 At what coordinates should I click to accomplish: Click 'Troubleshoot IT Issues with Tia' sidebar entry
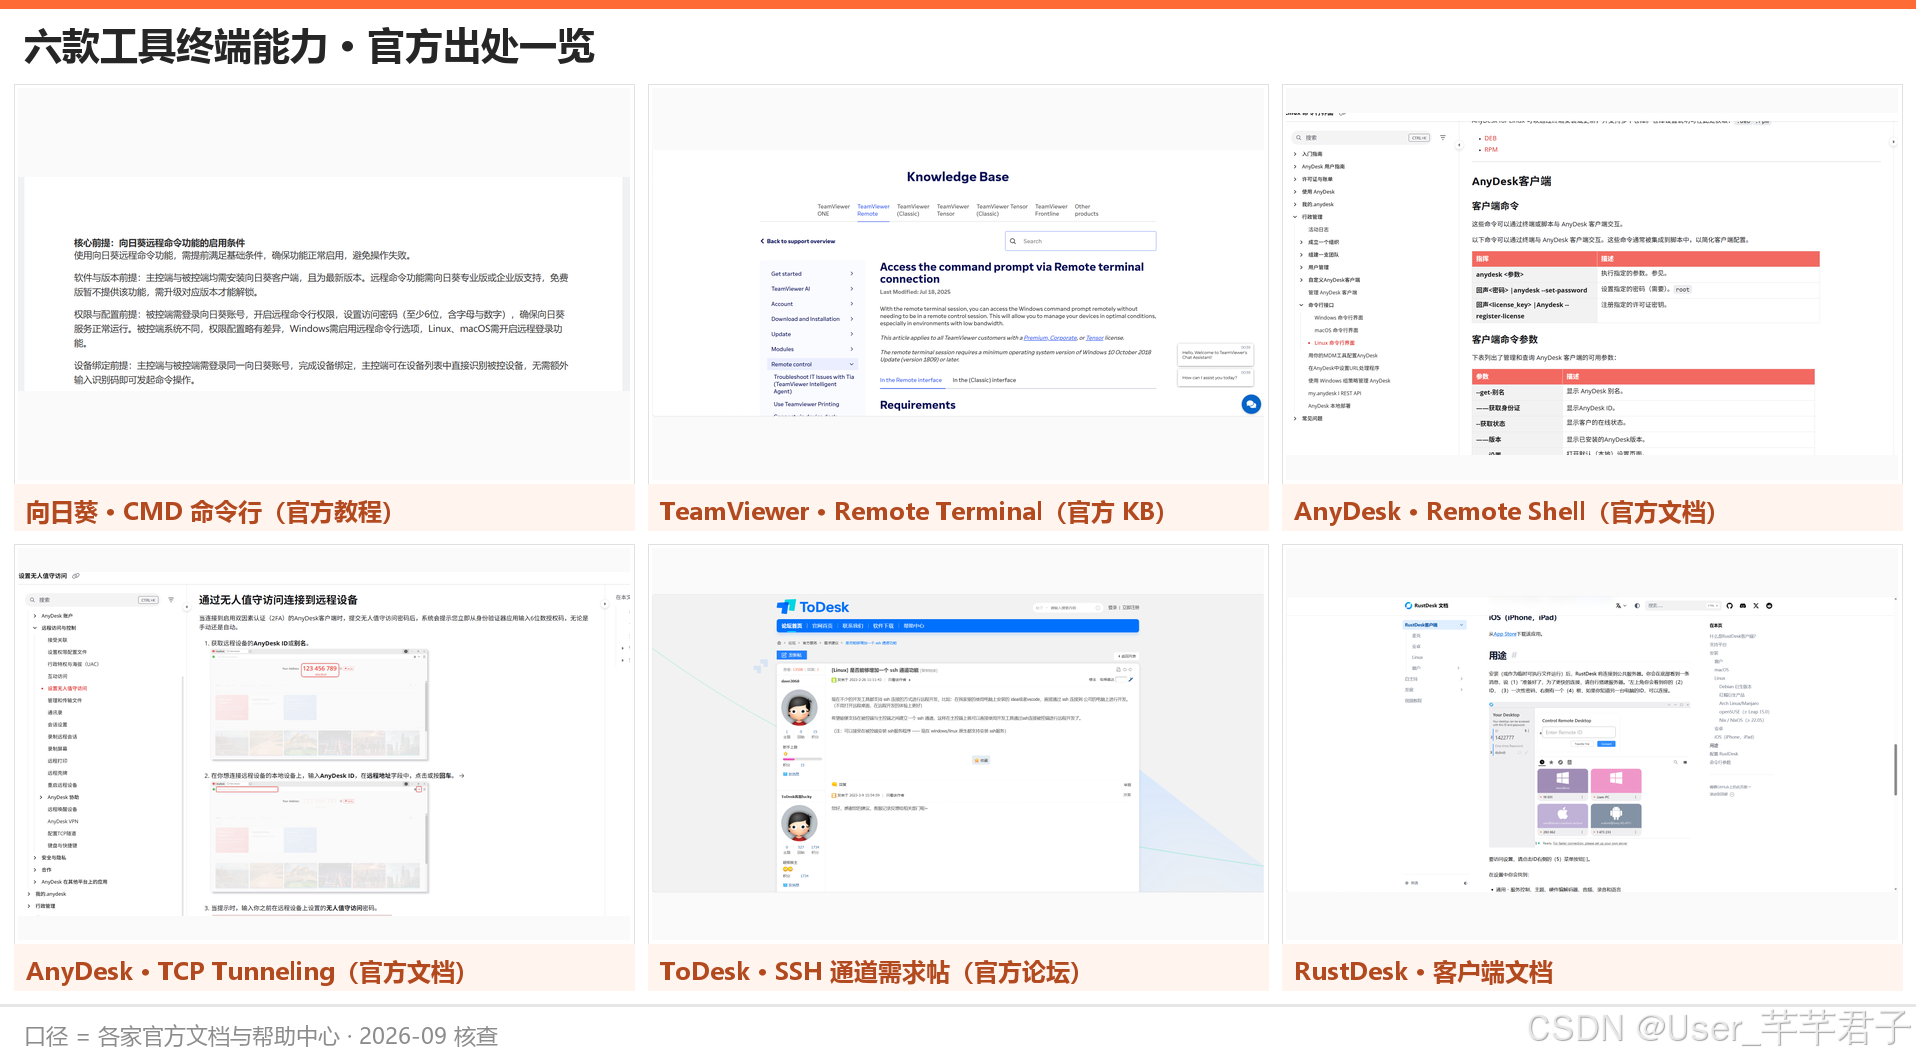813,384
